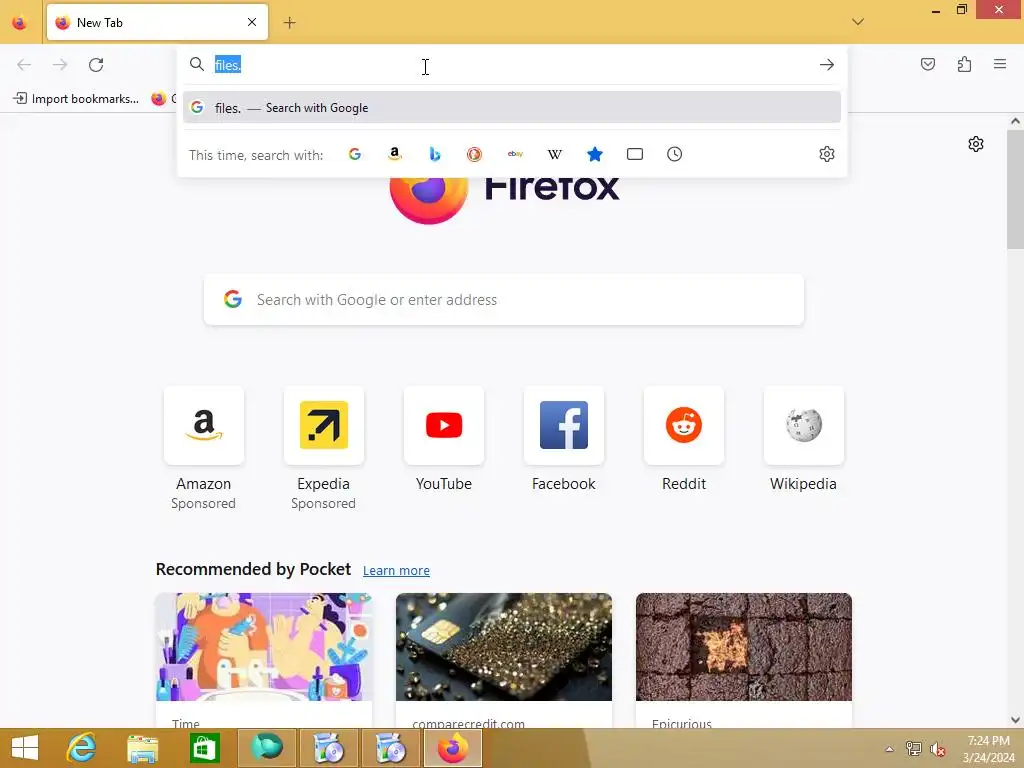Viewport: 1024px width, 768px height.
Task: Switch to Firefox taskbar button
Action: pos(453,748)
